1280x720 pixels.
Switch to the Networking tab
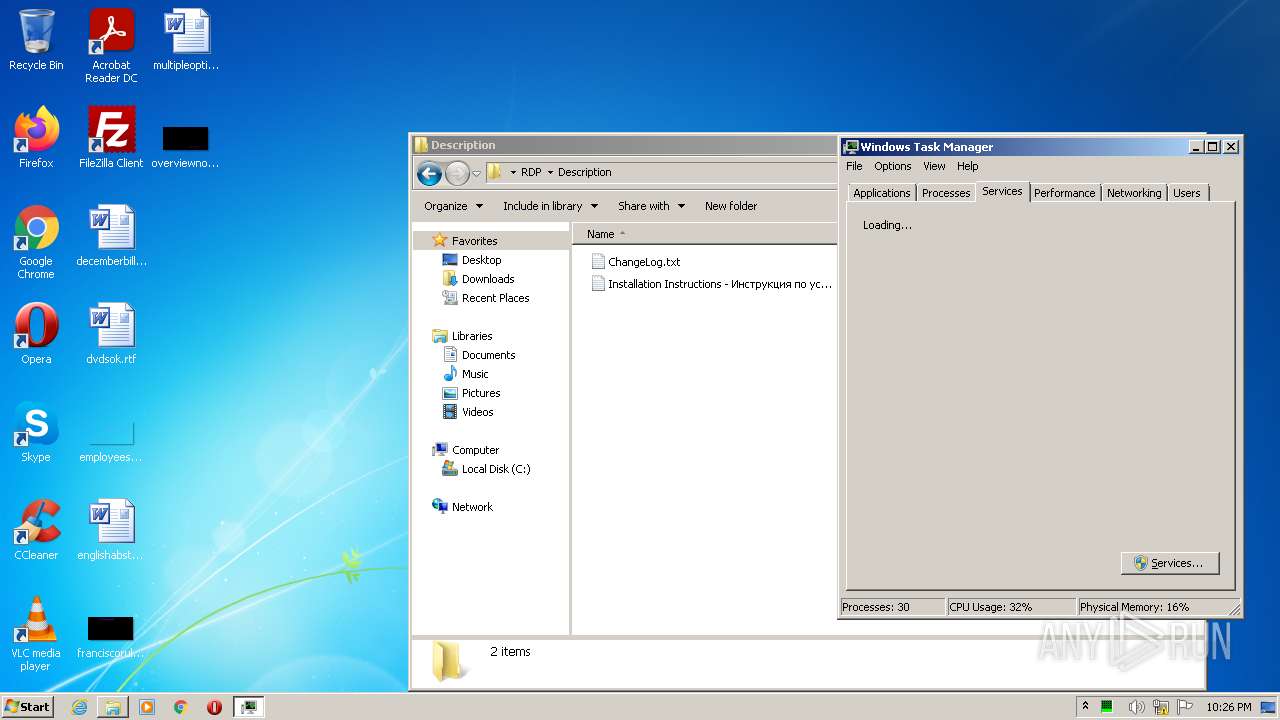[1134, 193]
